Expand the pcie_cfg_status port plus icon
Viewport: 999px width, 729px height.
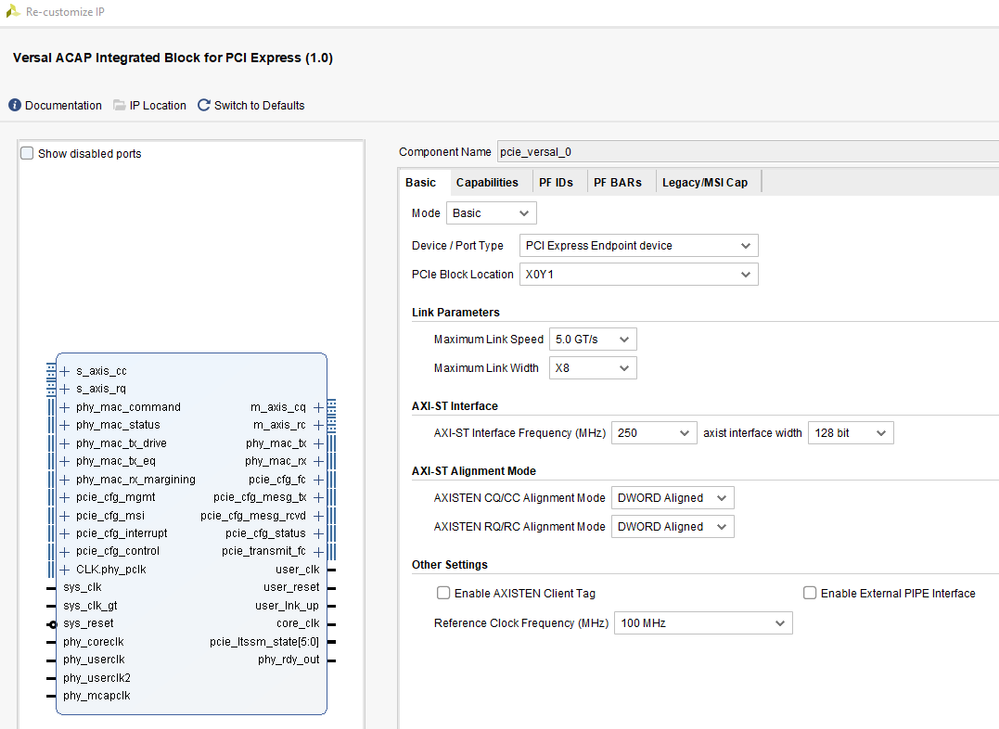pos(318,533)
